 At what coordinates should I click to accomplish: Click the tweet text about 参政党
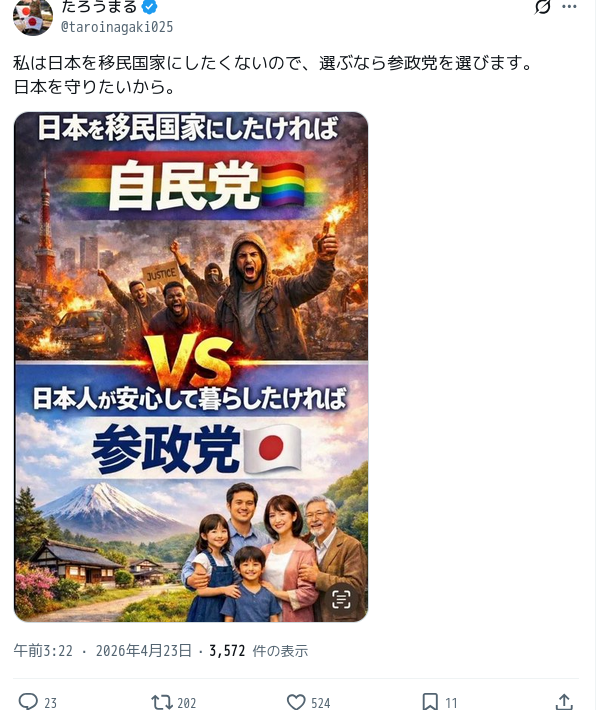pyautogui.click(x=273, y=74)
